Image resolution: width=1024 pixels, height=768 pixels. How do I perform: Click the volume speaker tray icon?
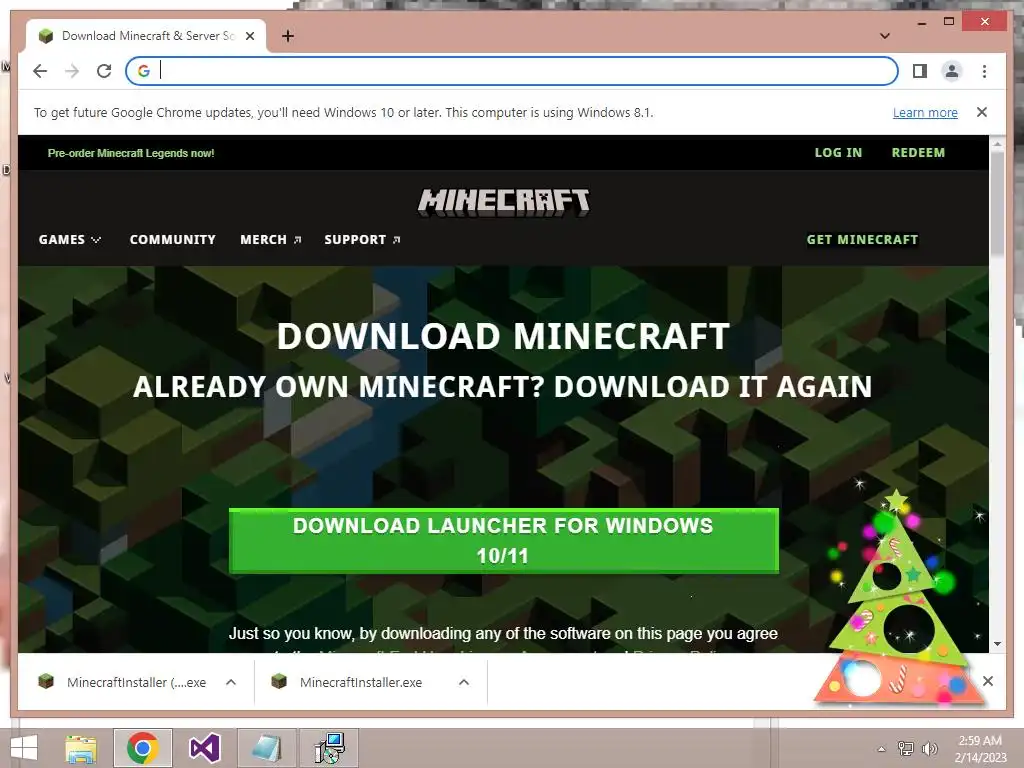pyautogui.click(x=929, y=749)
